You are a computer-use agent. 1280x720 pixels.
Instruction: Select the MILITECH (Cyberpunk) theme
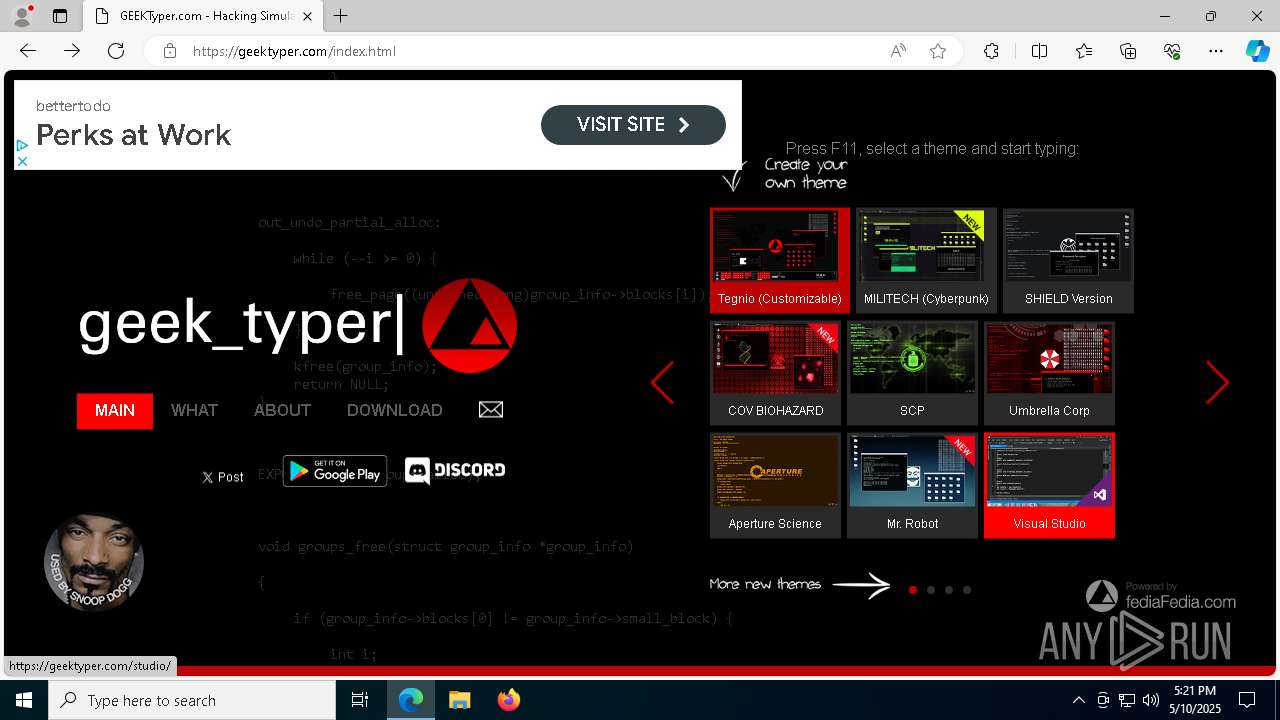(926, 261)
